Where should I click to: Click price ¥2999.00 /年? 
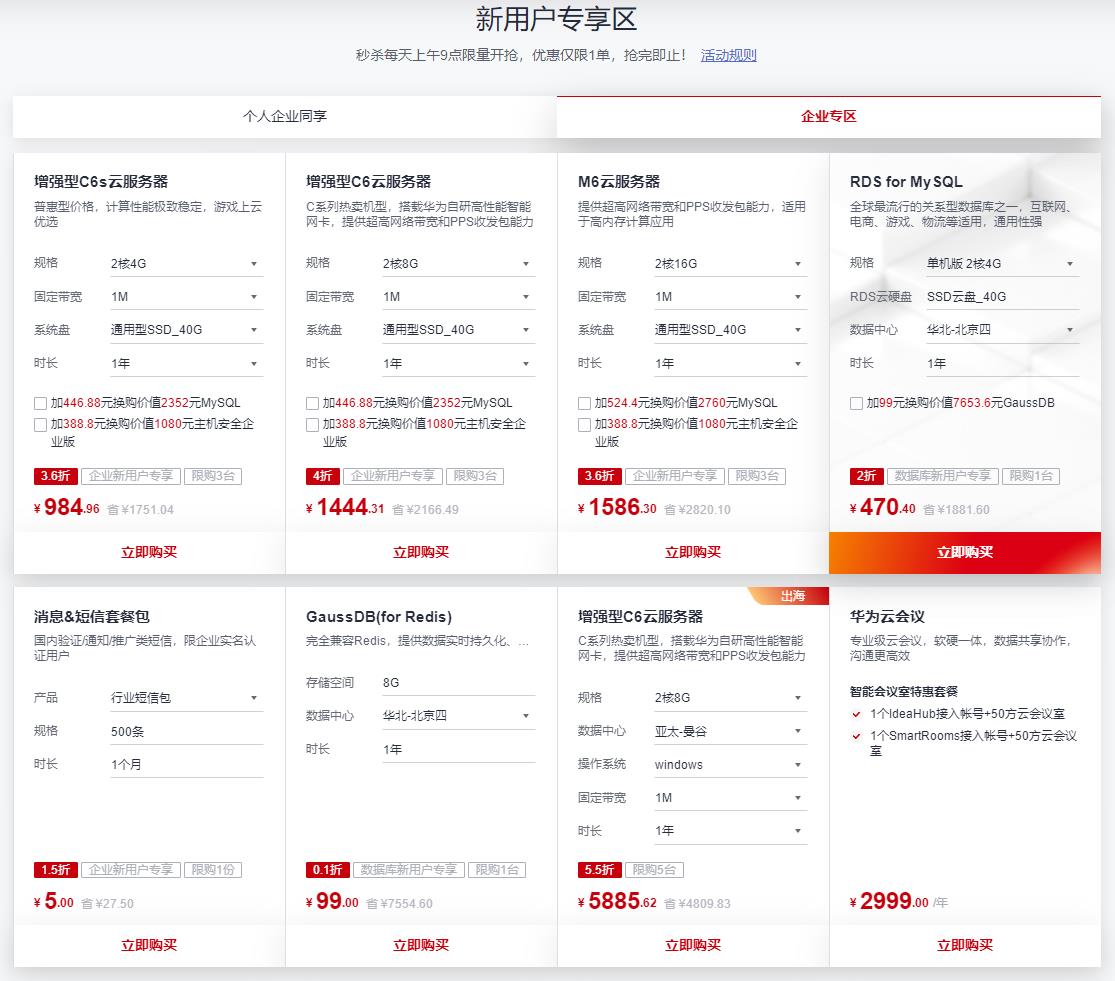coord(899,901)
